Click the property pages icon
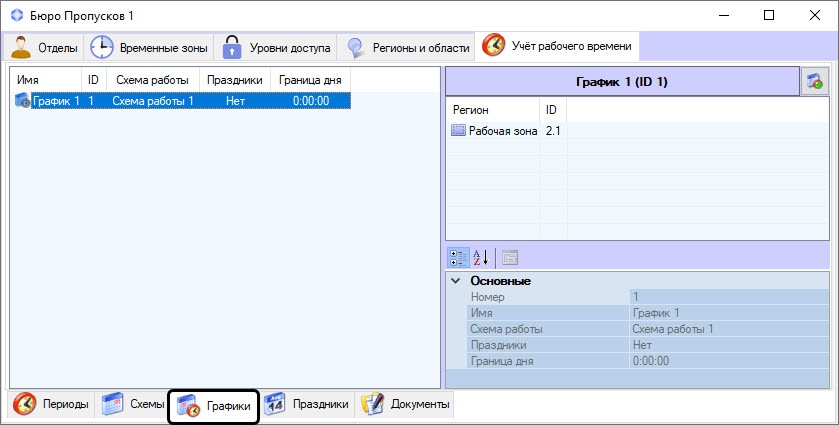839x425 pixels. 509,257
